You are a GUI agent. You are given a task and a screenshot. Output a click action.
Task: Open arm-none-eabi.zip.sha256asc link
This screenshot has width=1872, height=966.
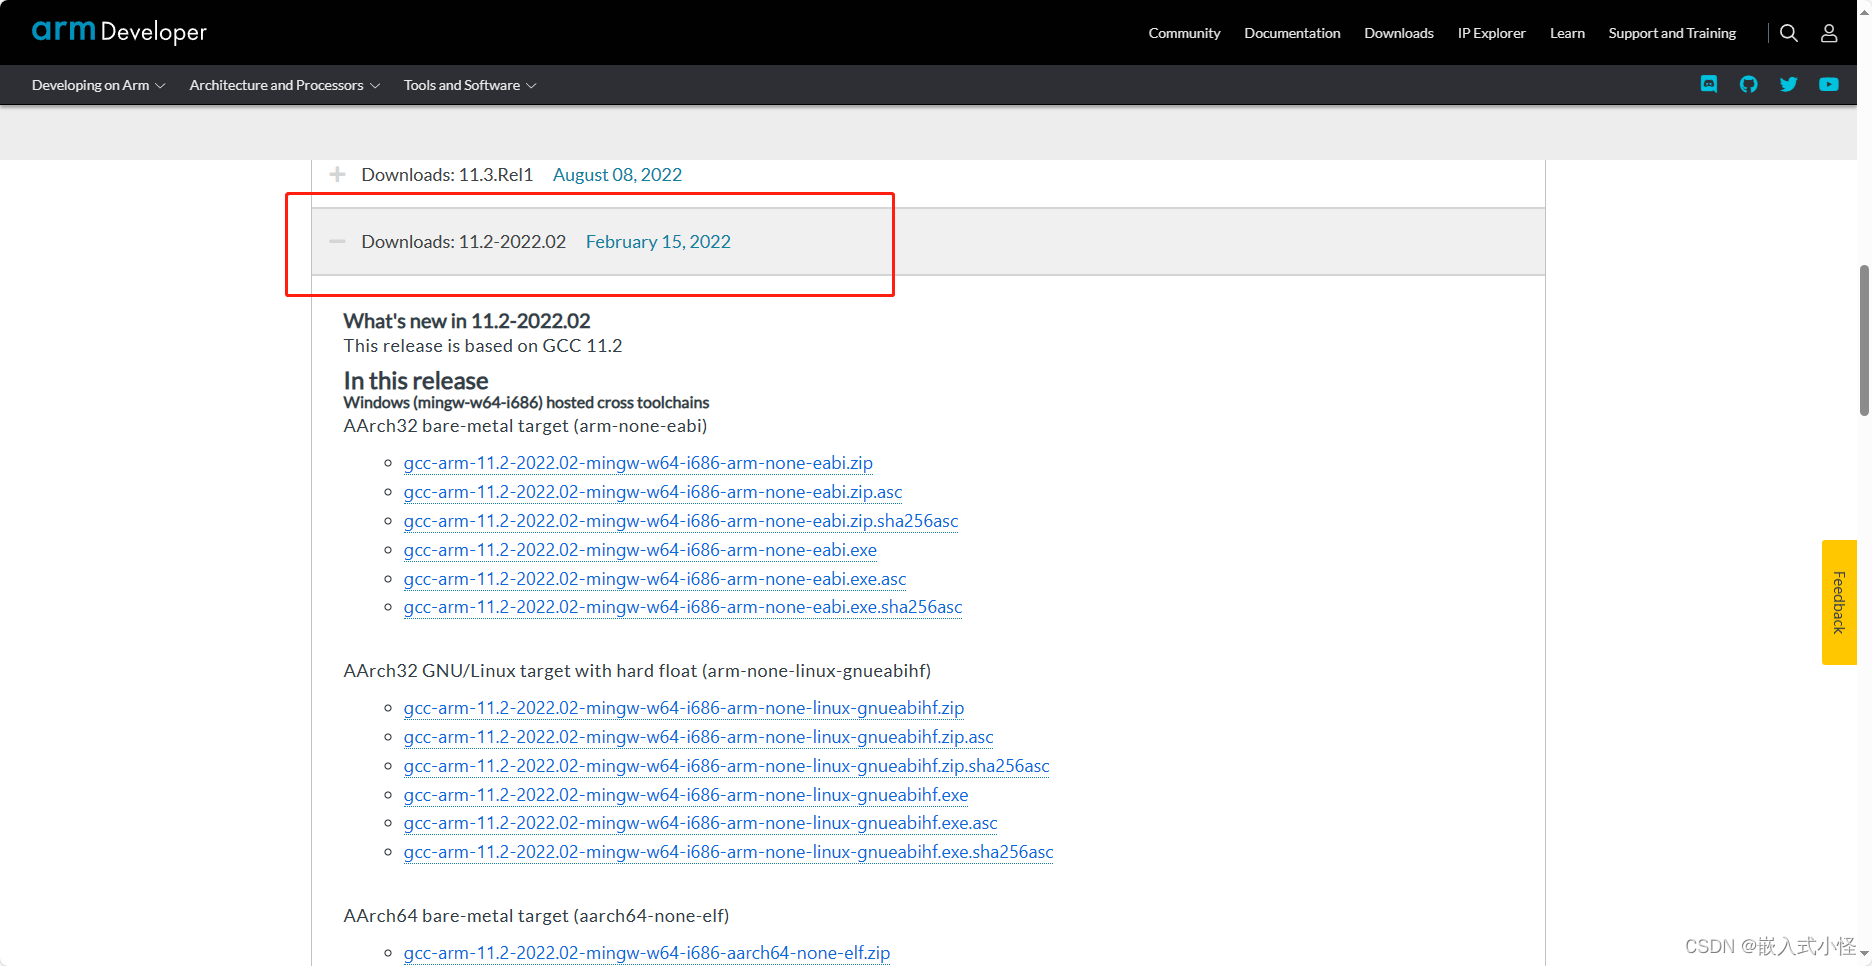(681, 521)
